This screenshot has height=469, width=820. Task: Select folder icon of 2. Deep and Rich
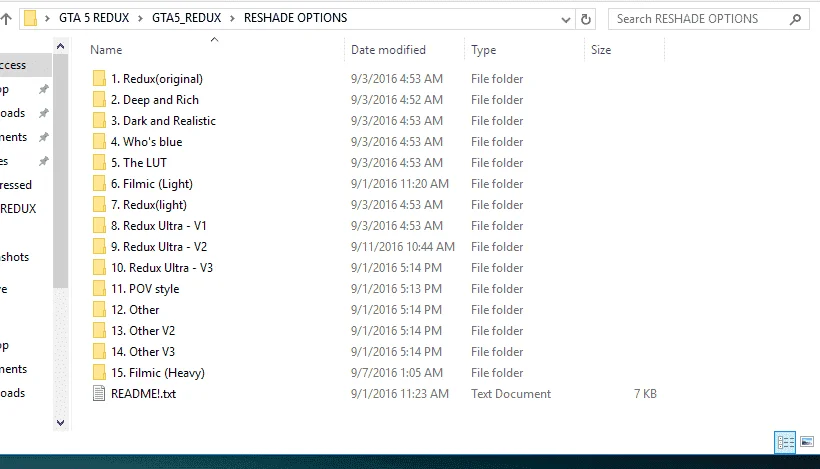[x=99, y=99]
